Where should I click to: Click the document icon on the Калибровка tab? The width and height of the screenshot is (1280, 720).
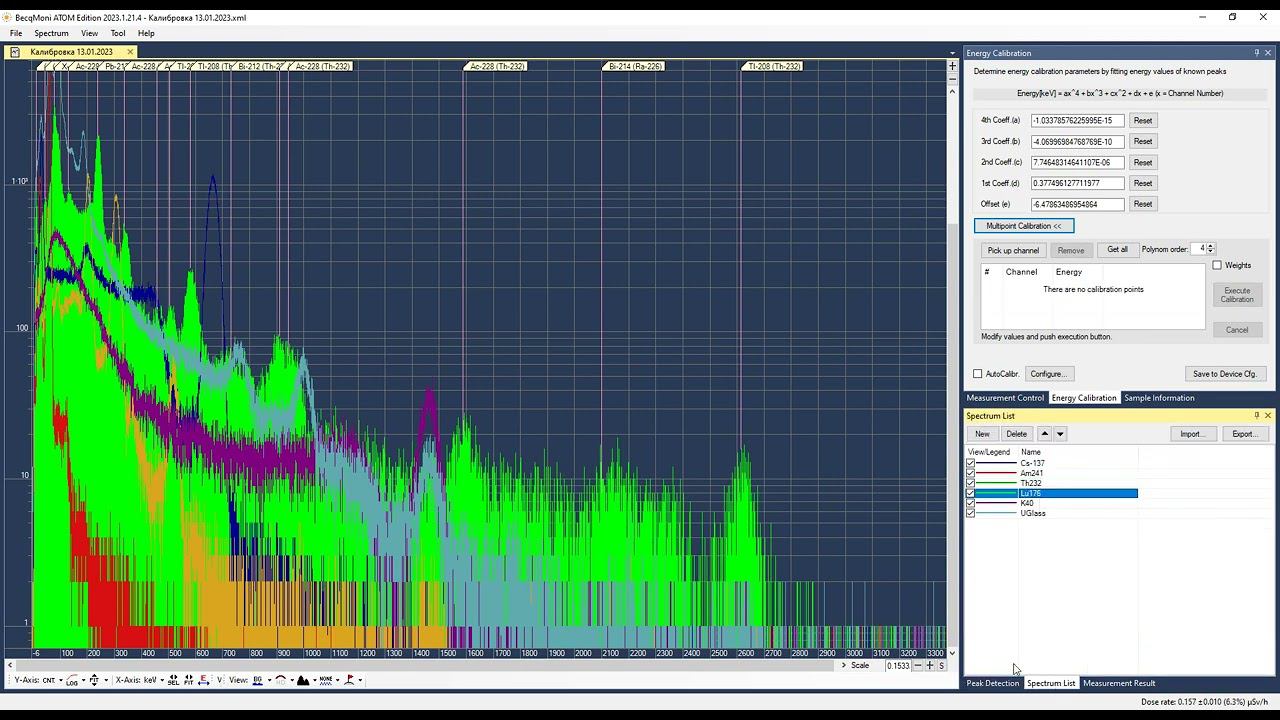click(x=15, y=52)
